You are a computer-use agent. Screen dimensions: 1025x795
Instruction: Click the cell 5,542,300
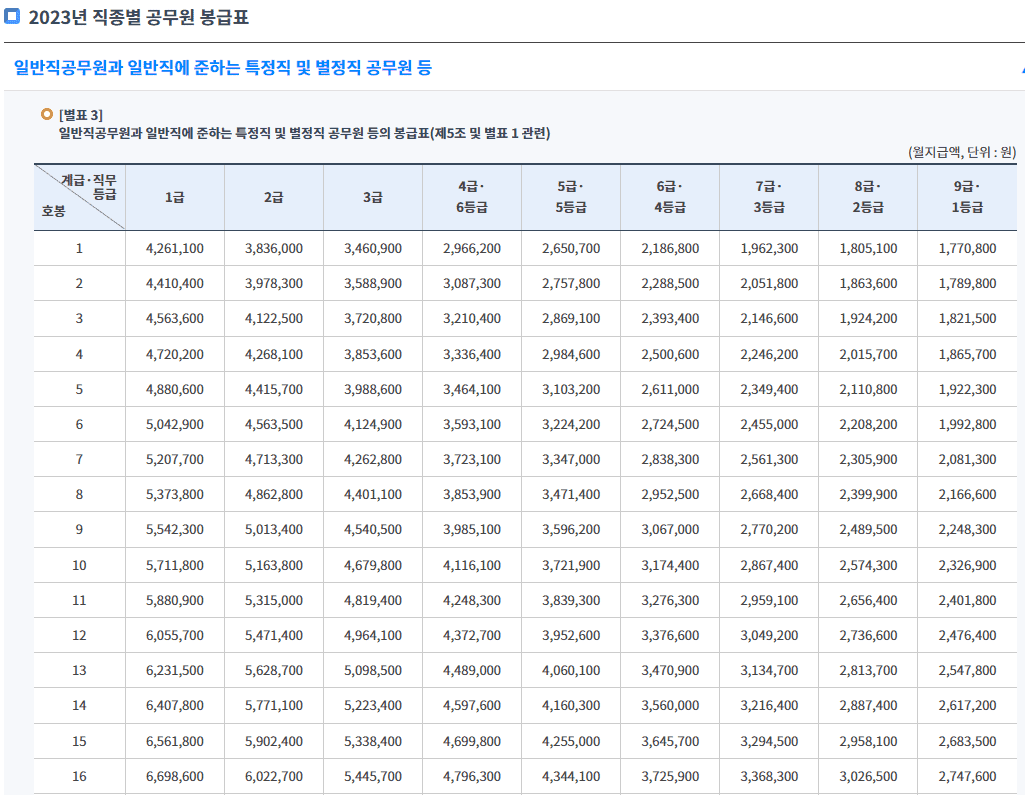(175, 530)
